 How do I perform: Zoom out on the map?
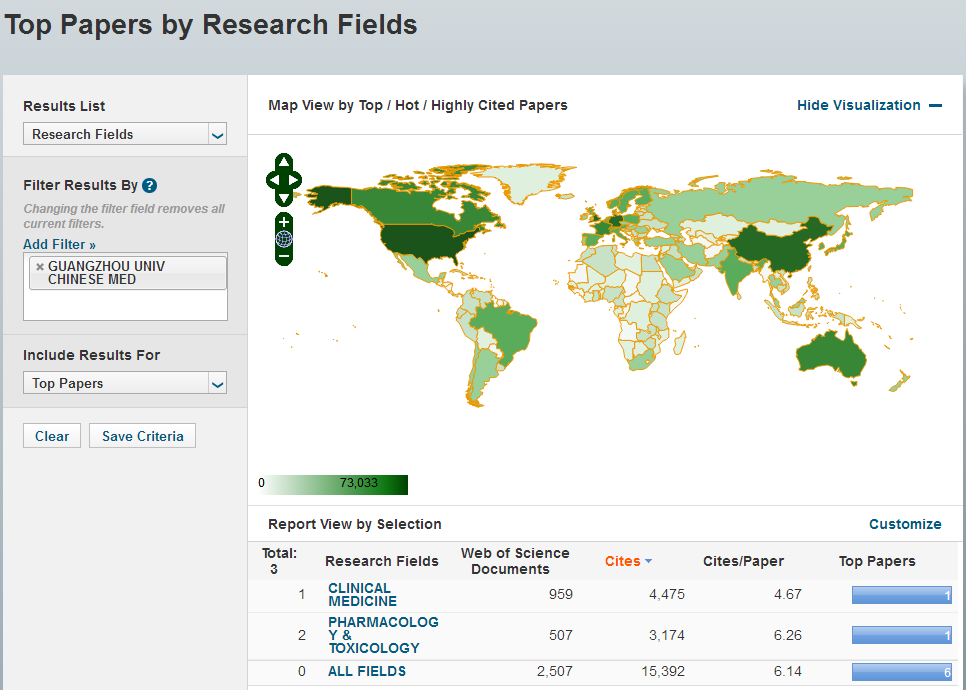[x=284, y=257]
